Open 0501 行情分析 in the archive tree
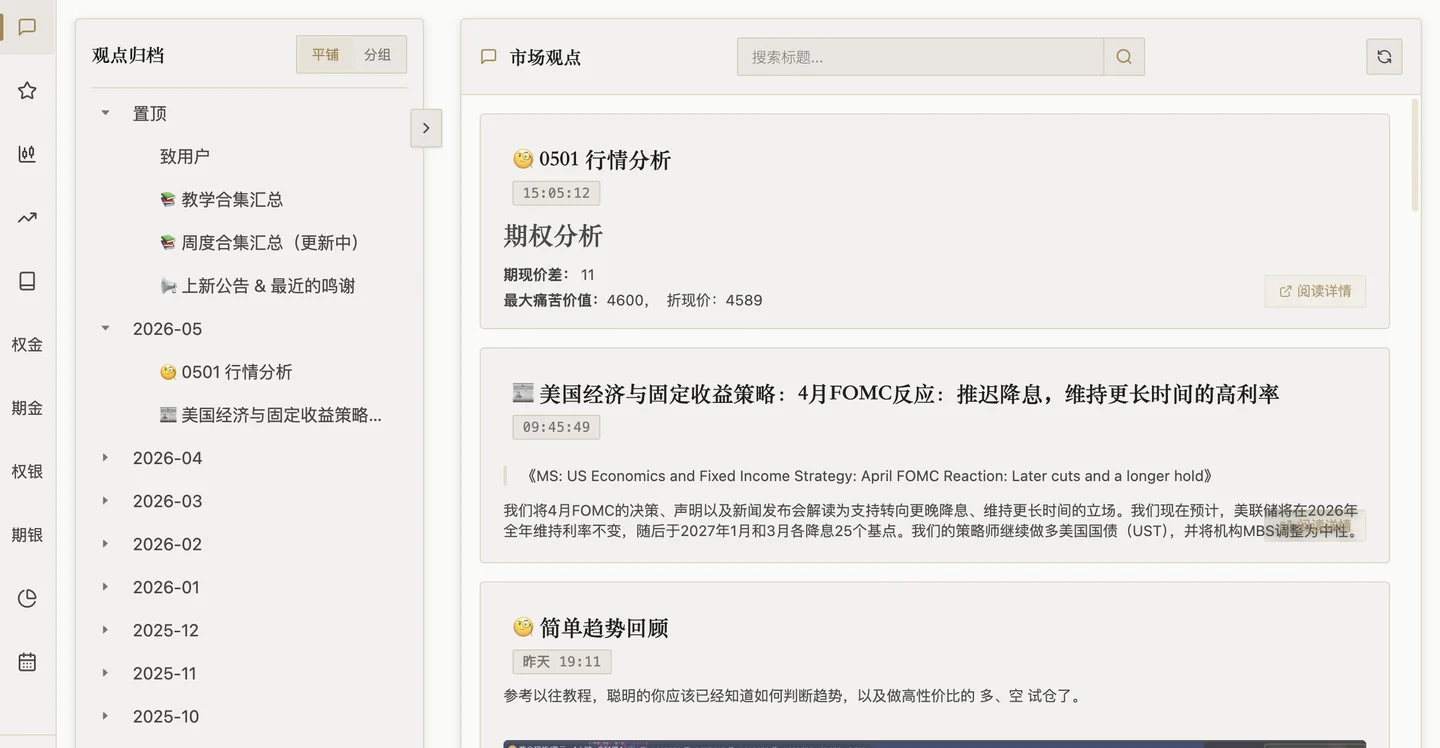 click(x=226, y=372)
